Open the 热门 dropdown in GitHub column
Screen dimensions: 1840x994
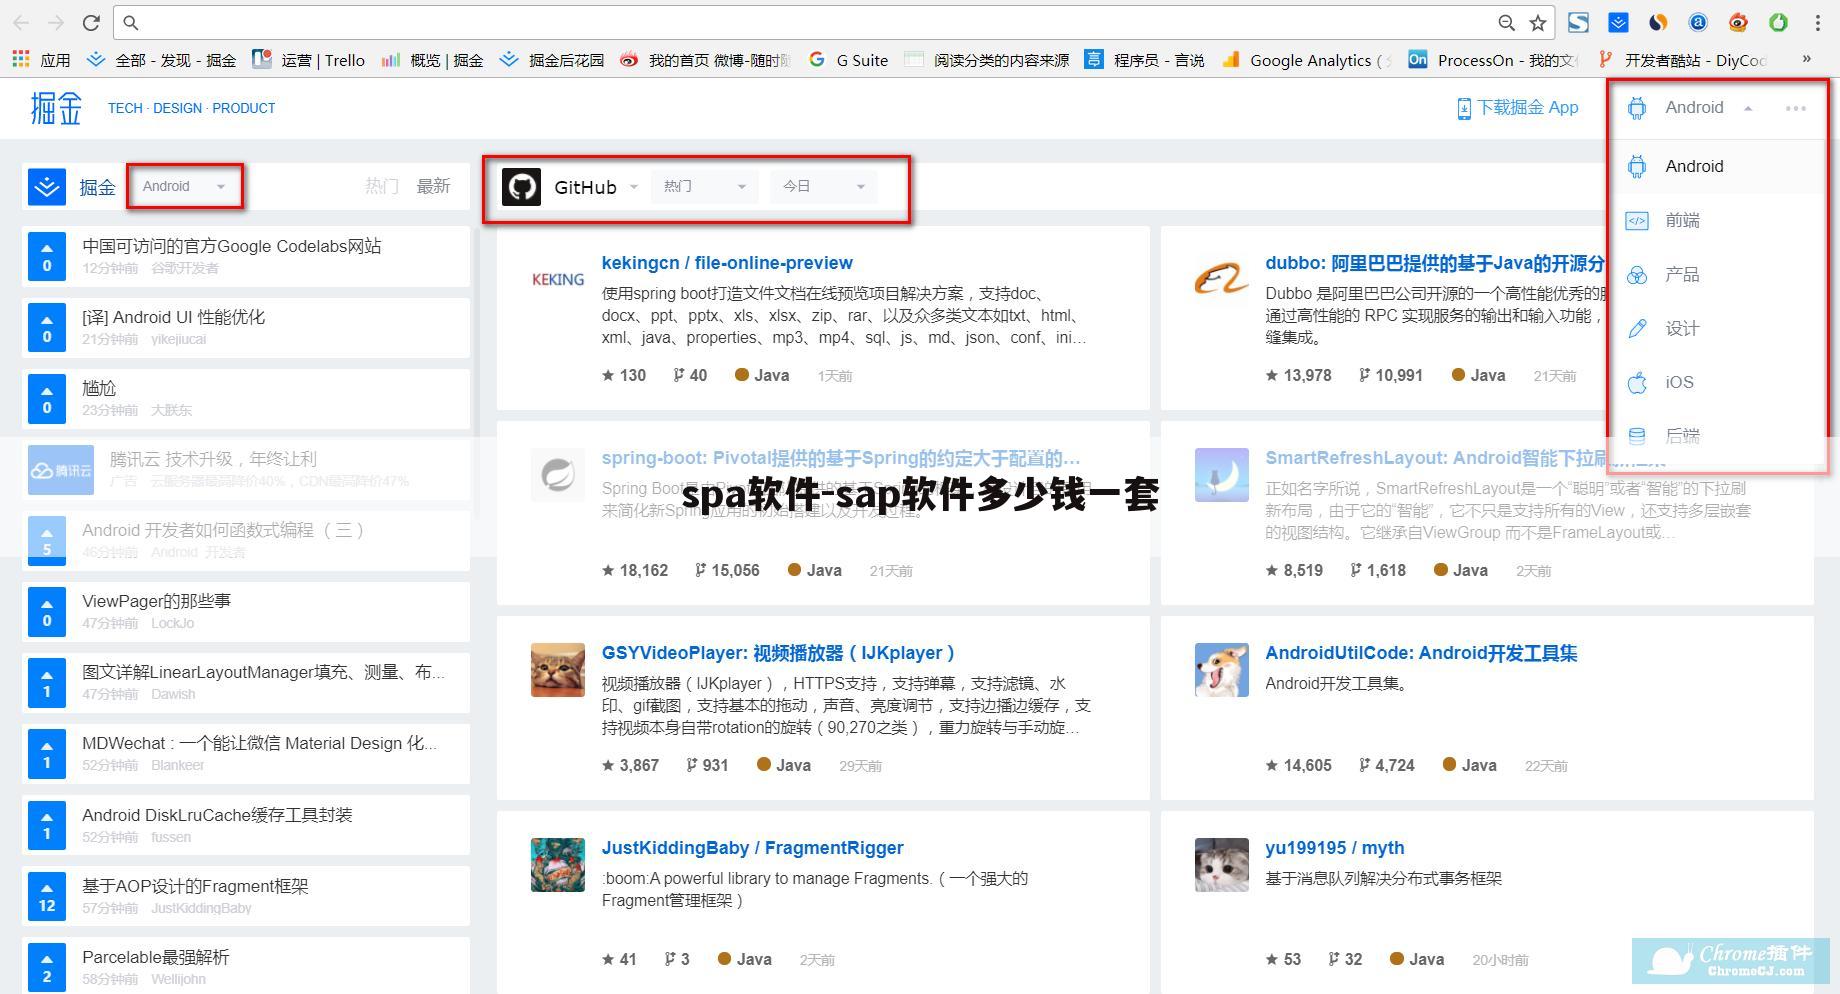705,186
